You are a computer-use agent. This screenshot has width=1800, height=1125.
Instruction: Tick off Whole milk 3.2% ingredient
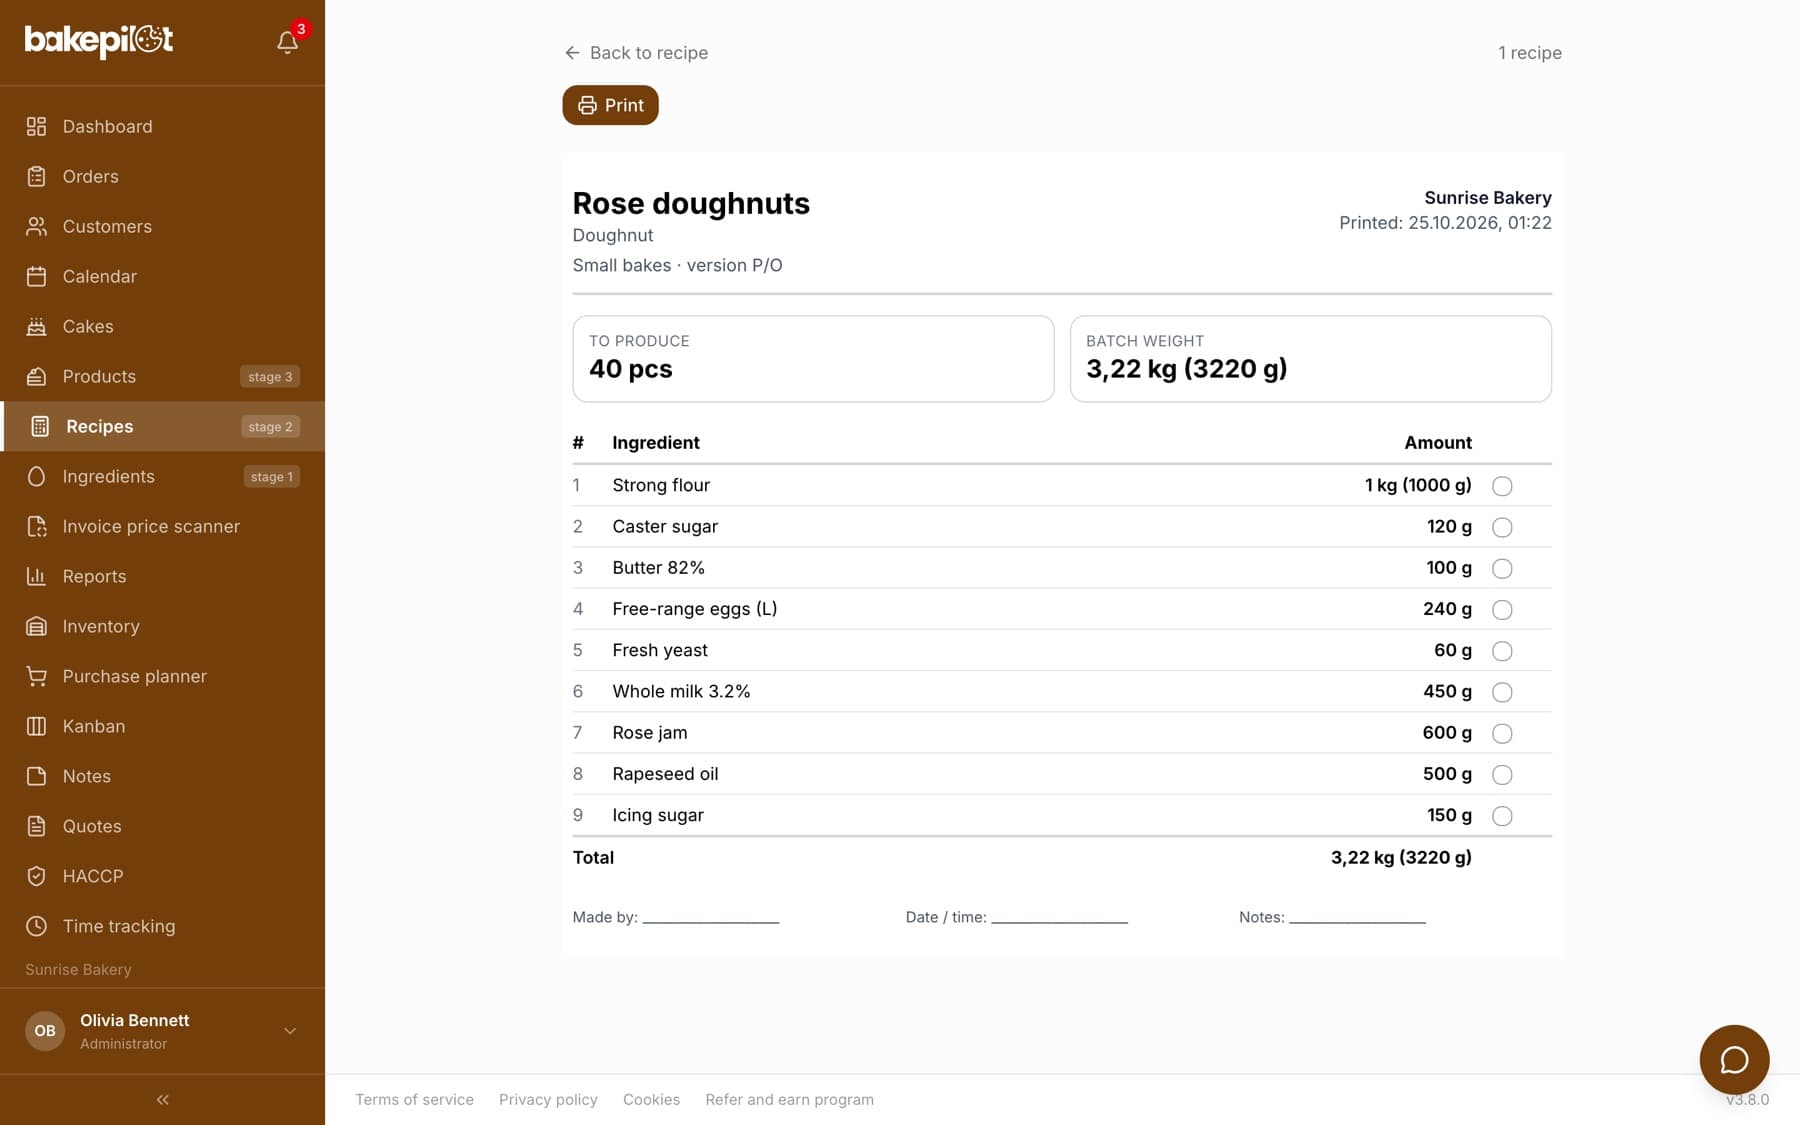[x=1502, y=692]
